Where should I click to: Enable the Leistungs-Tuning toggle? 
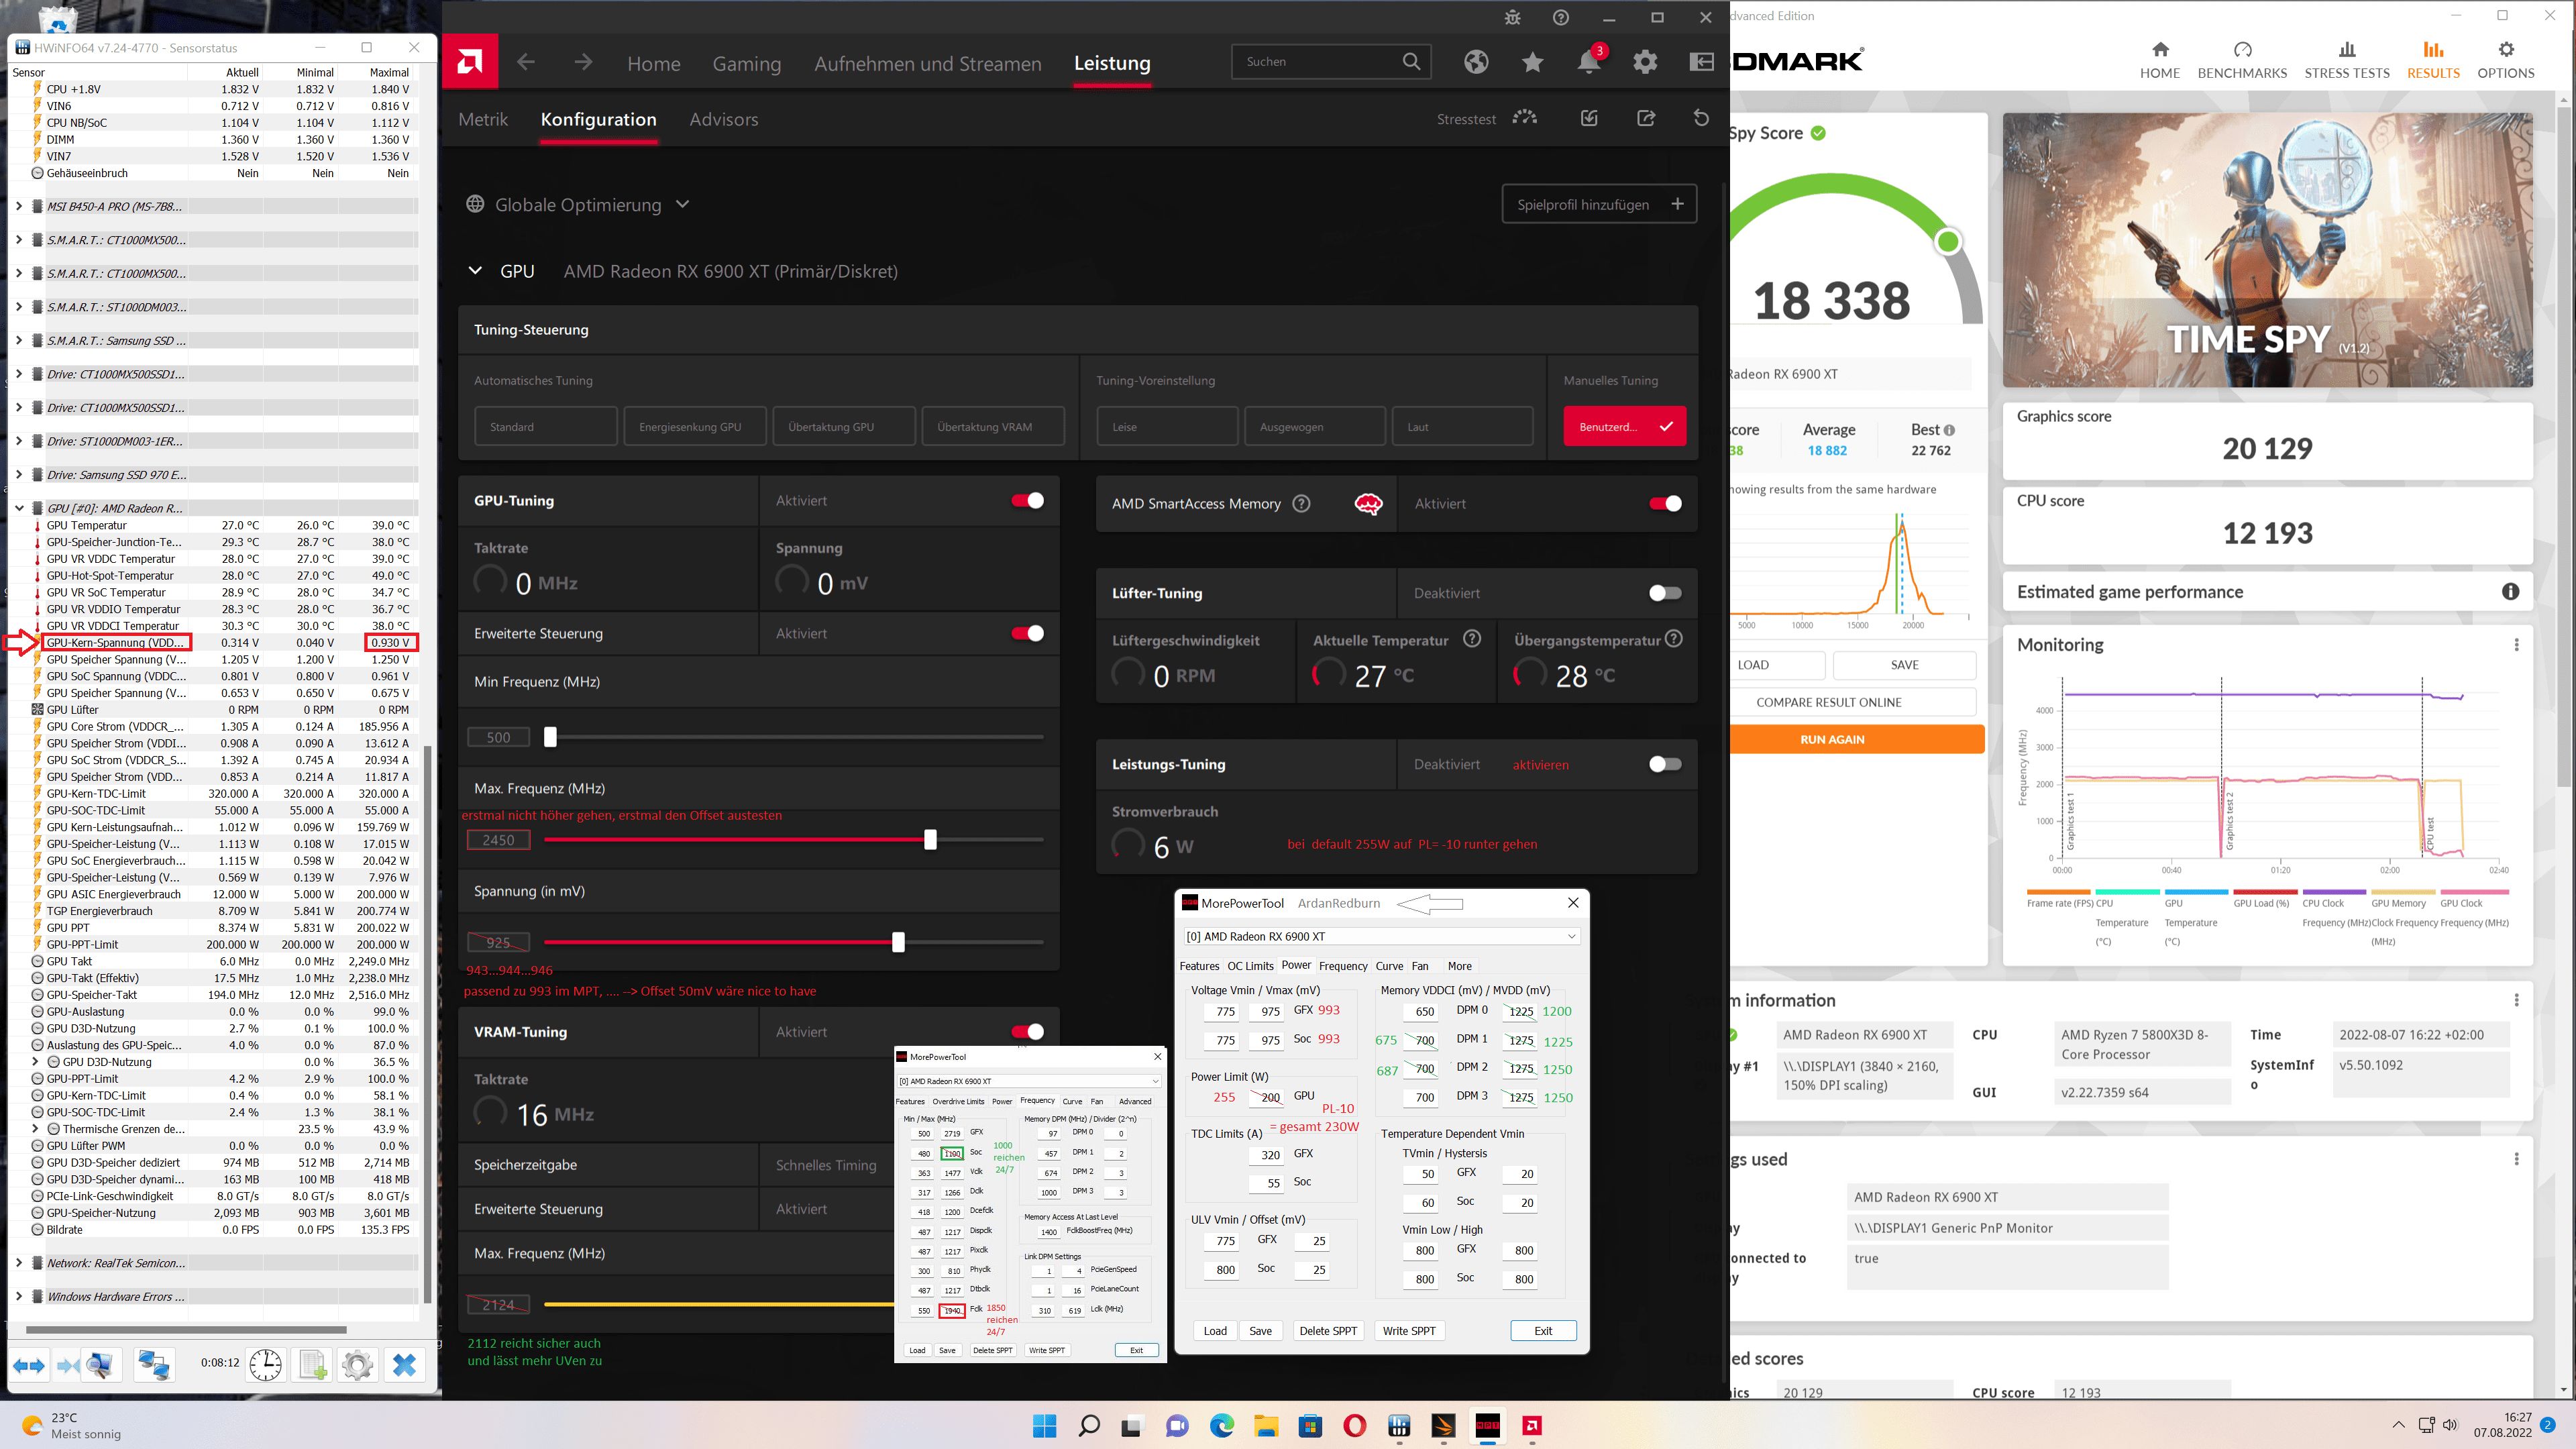(1664, 764)
